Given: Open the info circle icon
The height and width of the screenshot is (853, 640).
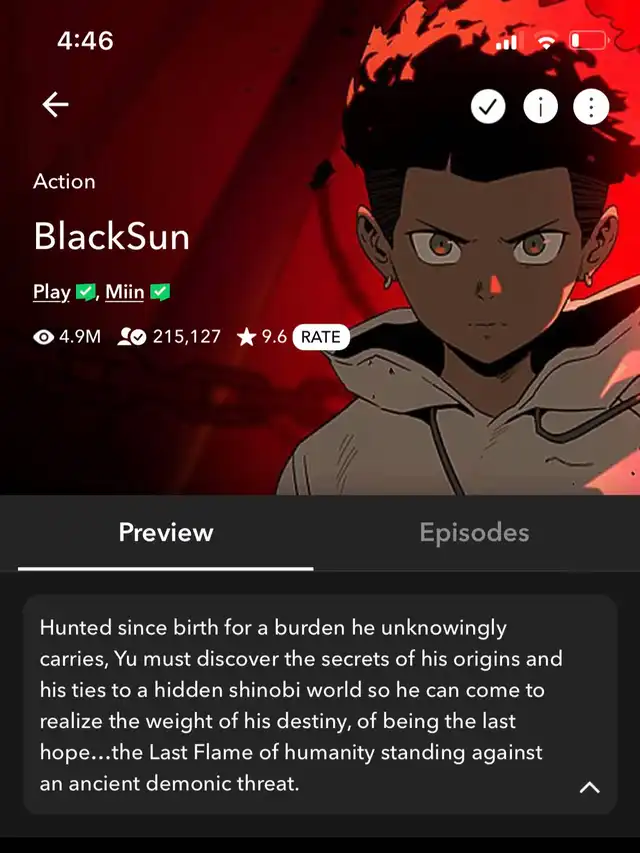Looking at the screenshot, I should click(x=540, y=107).
